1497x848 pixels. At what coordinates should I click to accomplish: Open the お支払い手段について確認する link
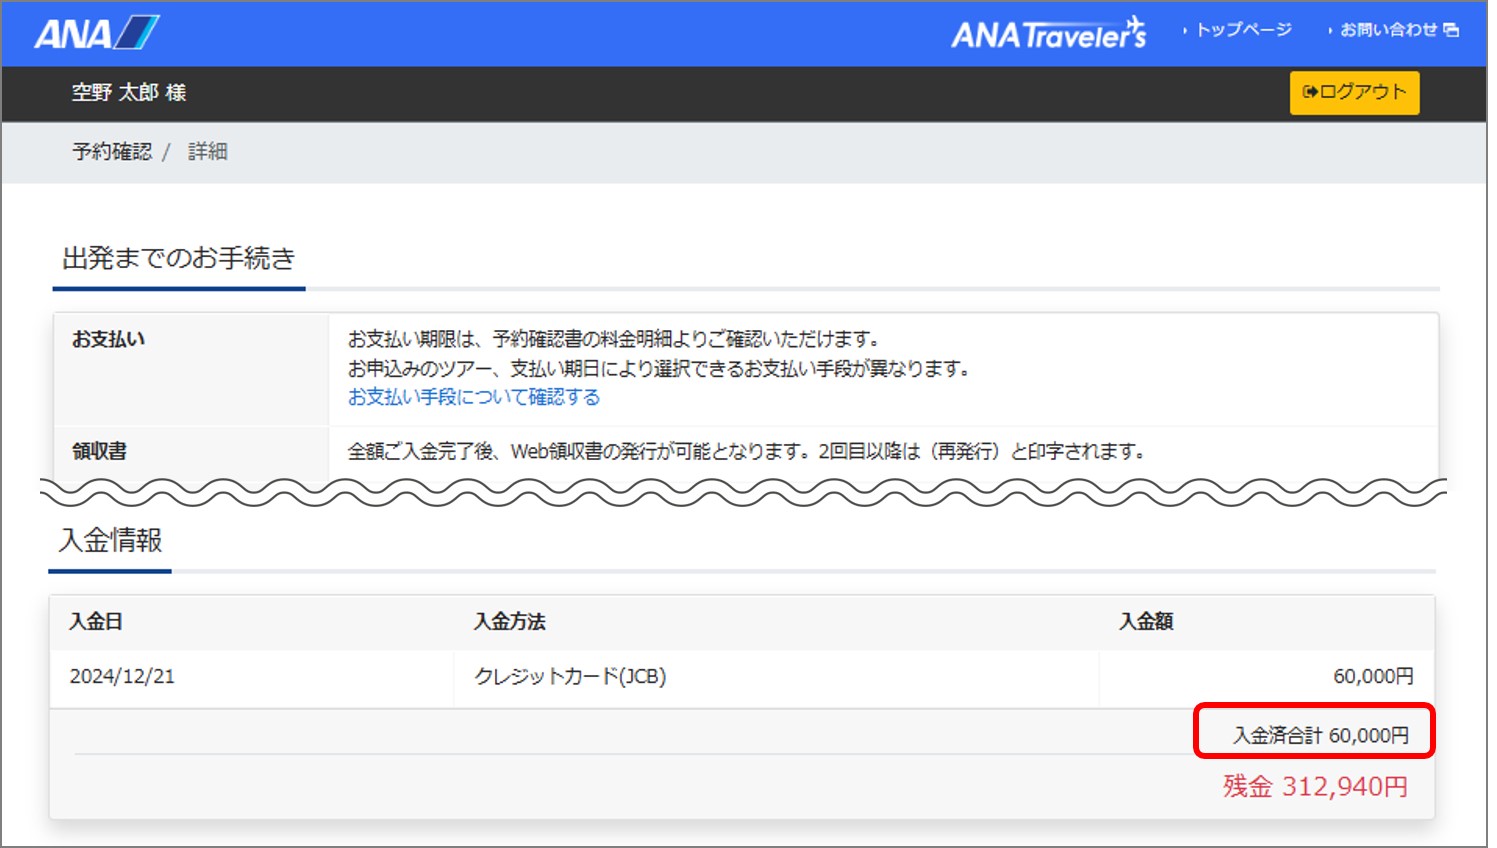click(473, 396)
